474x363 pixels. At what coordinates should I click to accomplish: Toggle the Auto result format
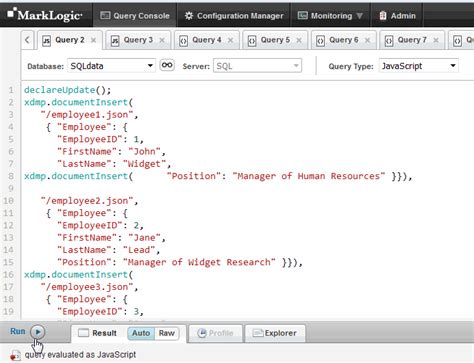[x=141, y=333]
